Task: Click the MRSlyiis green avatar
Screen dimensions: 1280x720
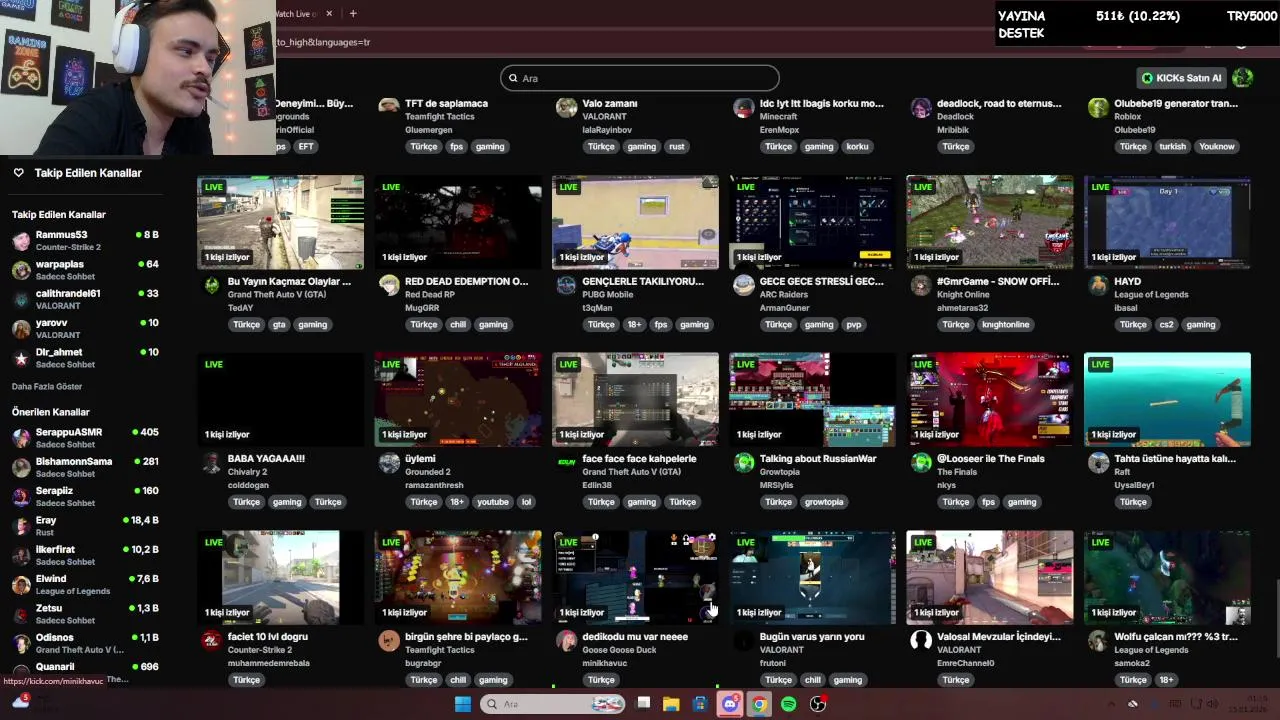Action: pyautogui.click(x=744, y=462)
